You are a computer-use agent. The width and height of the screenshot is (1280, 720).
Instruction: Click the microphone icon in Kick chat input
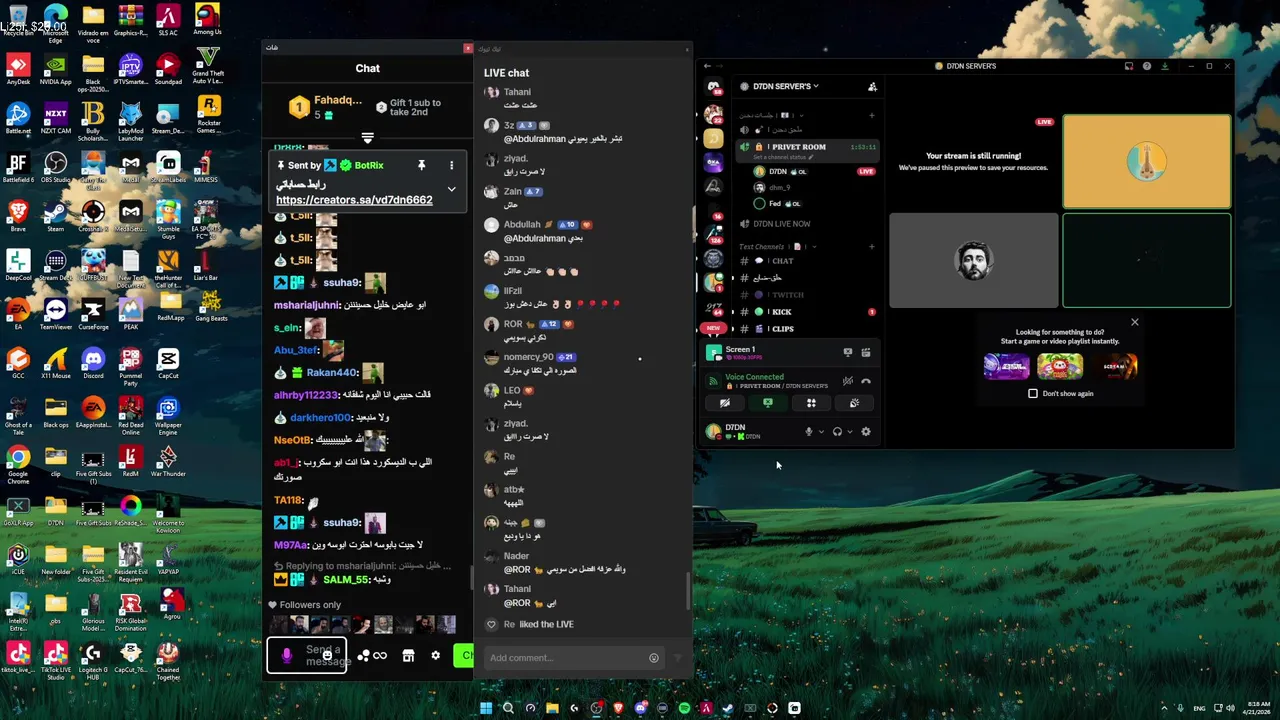pyautogui.click(x=287, y=656)
